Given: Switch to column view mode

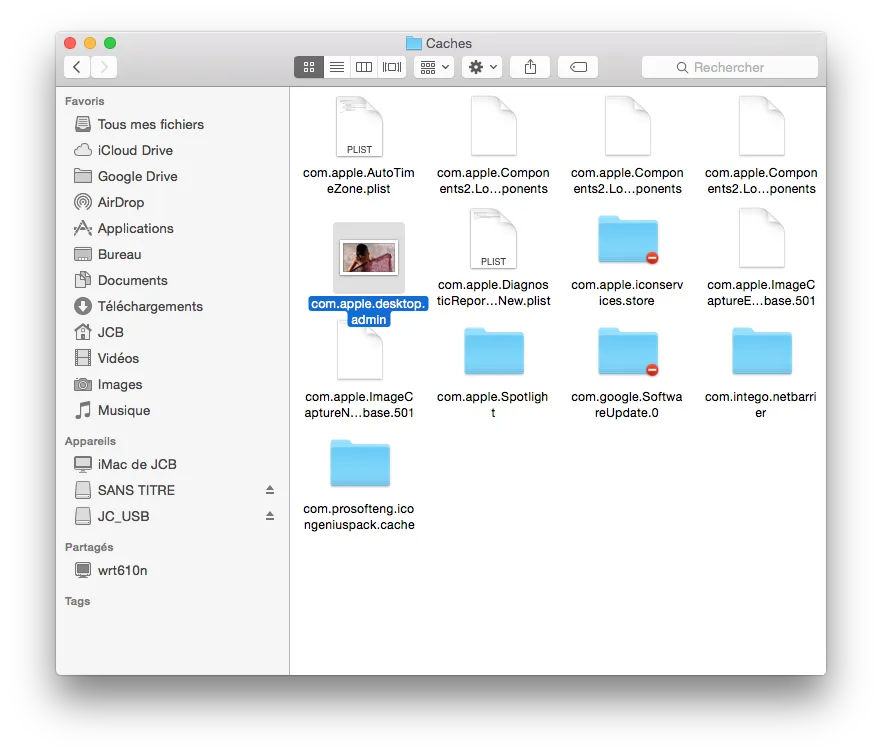Looking at the screenshot, I should pos(364,68).
